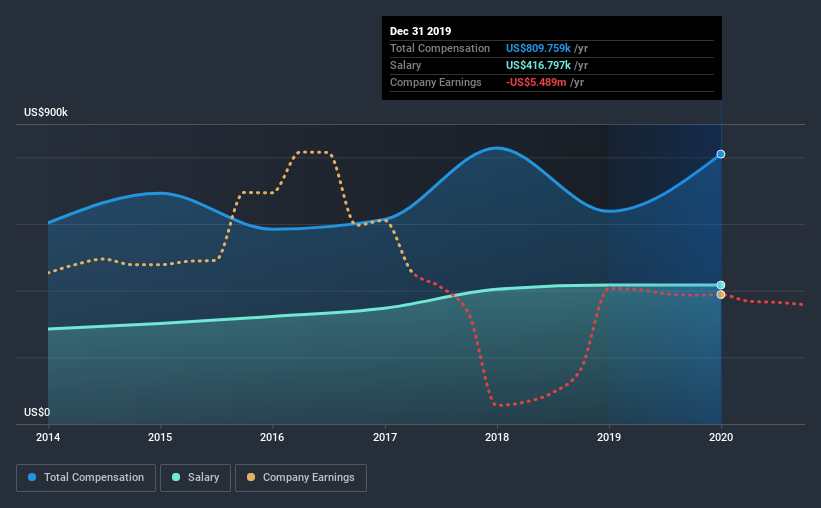Toggle the Salary legend button
The image size is (821, 508).
(195, 478)
